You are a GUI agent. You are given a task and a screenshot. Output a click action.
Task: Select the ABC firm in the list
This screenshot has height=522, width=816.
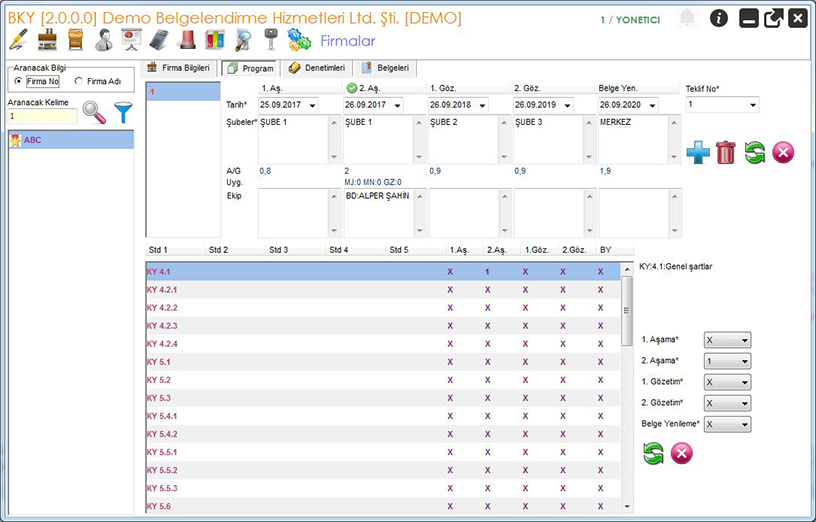click(71, 140)
